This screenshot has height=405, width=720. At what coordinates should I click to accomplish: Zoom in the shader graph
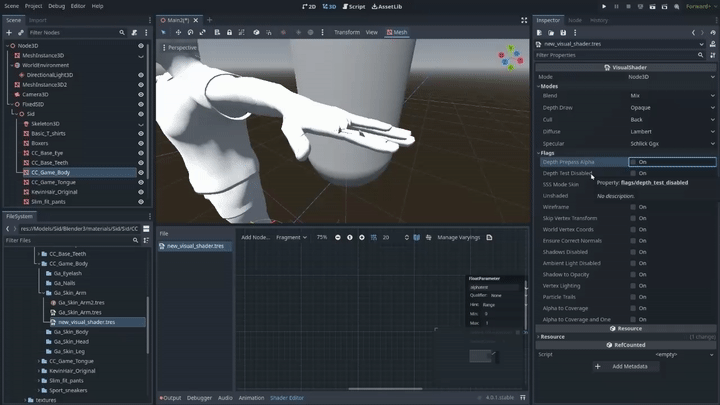362,237
